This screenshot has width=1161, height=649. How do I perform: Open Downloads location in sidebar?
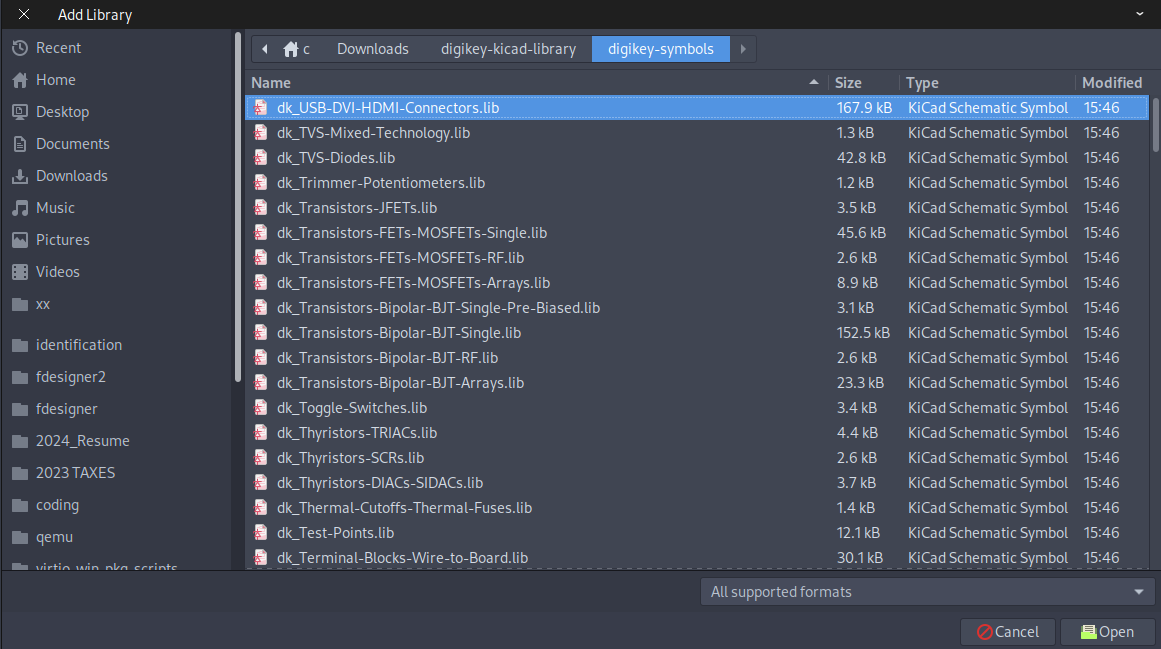pyautogui.click(x=72, y=176)
